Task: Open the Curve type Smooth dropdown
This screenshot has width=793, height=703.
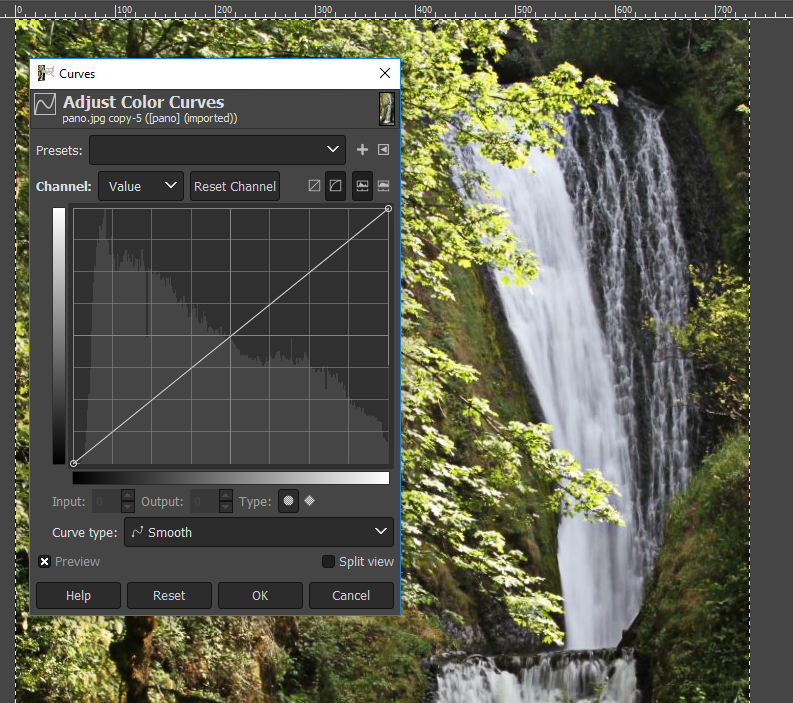Action: point(258,532)
